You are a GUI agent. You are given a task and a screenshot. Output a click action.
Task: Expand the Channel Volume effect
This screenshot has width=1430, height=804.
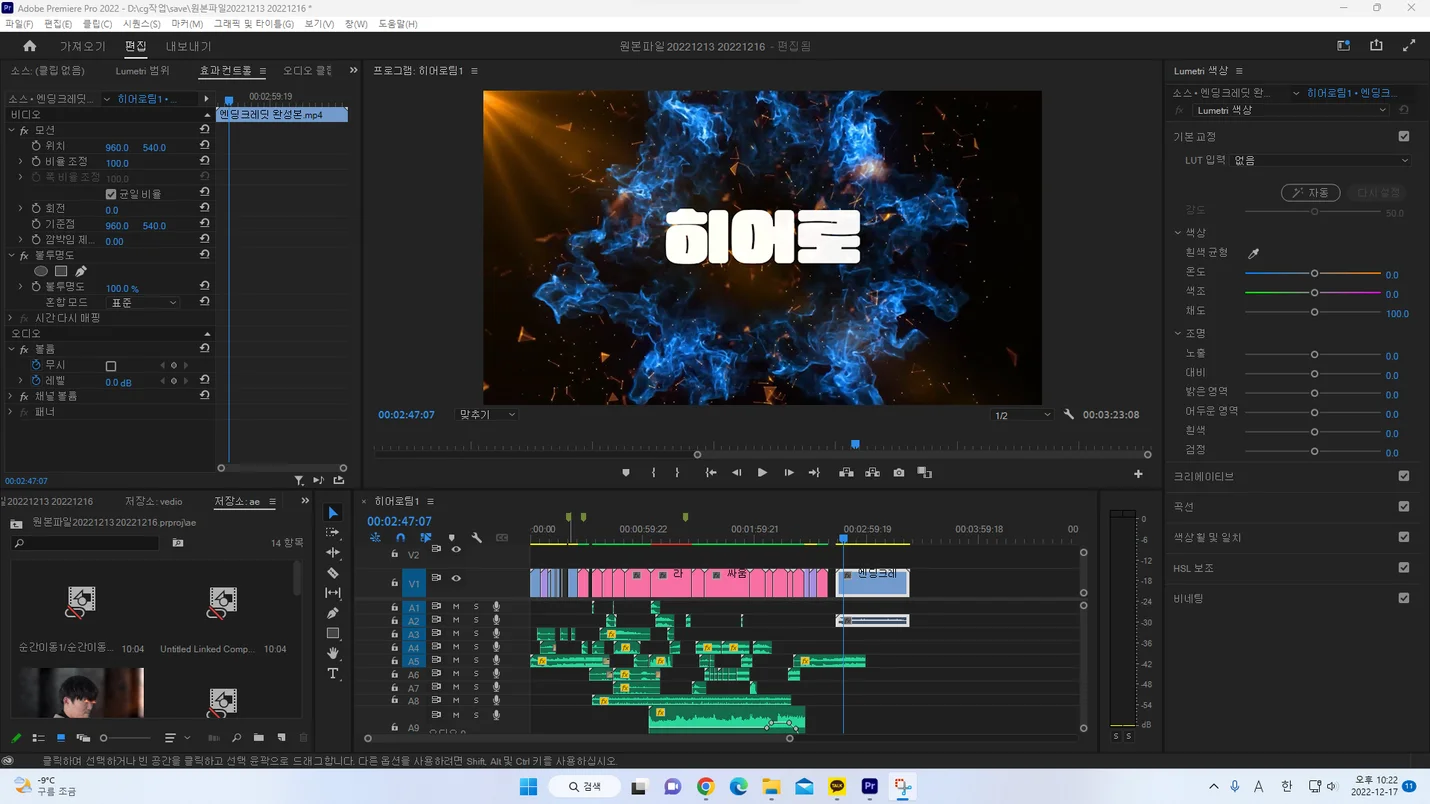pyautogui.click(x=12, y=396)
